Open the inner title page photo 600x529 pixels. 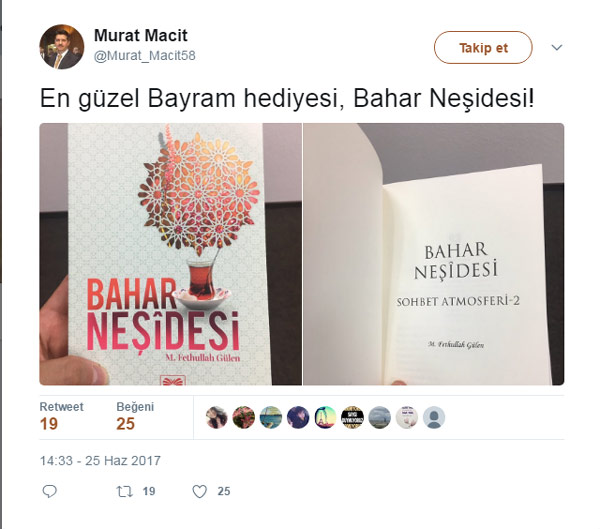coord(434,254)
